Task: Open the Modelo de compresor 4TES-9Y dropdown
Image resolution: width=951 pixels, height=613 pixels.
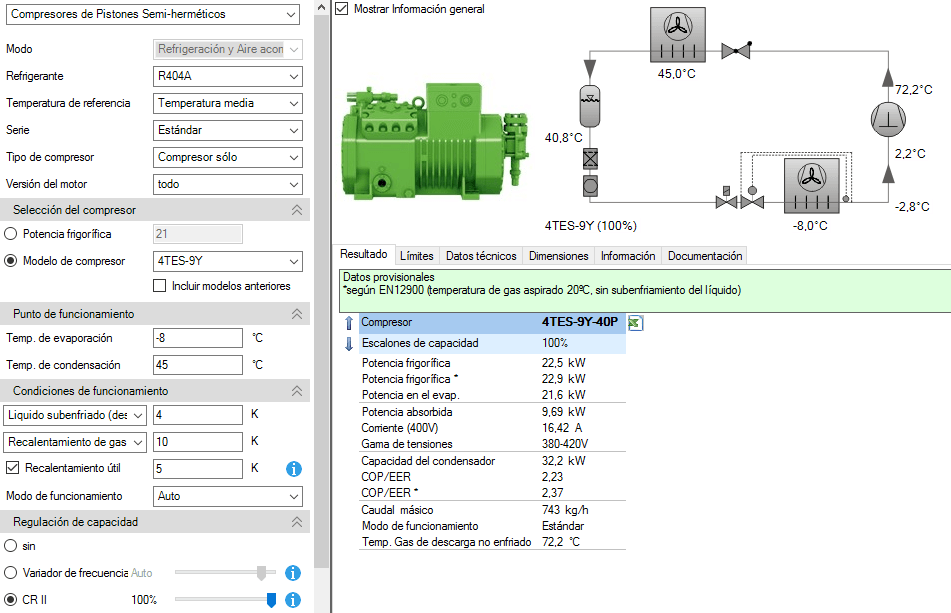Action: (x=228, y=261)
